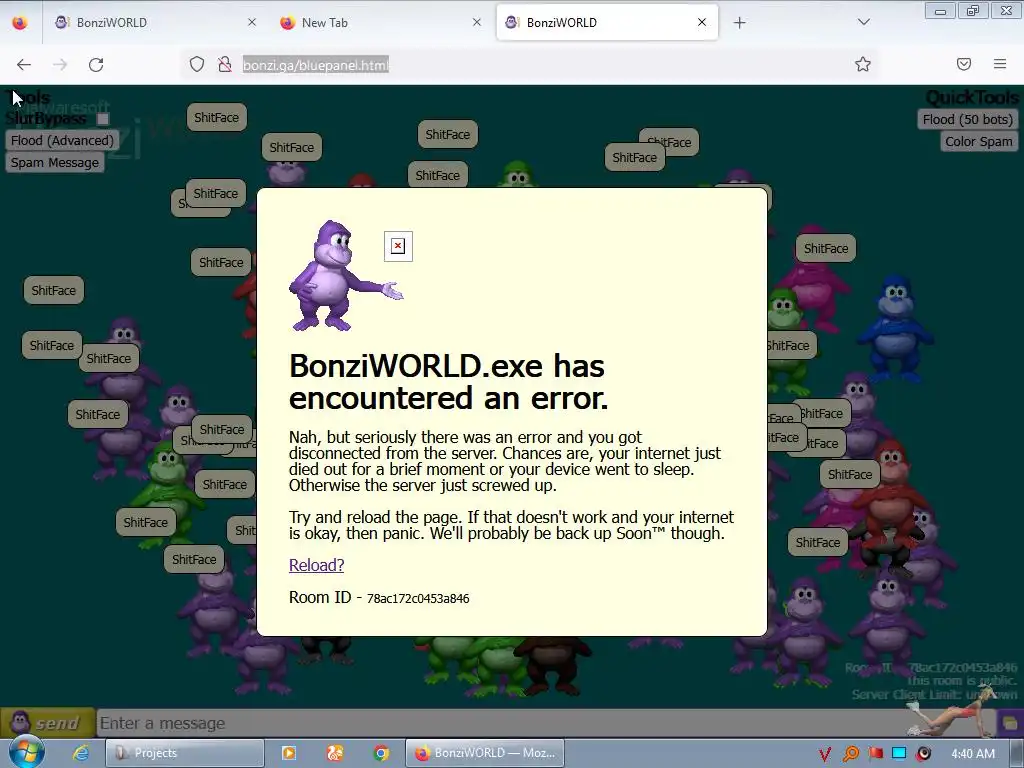This screenshot has width=1024, height=768.
Task: Open the Projects taskbar window
Action: pos(185,753)
